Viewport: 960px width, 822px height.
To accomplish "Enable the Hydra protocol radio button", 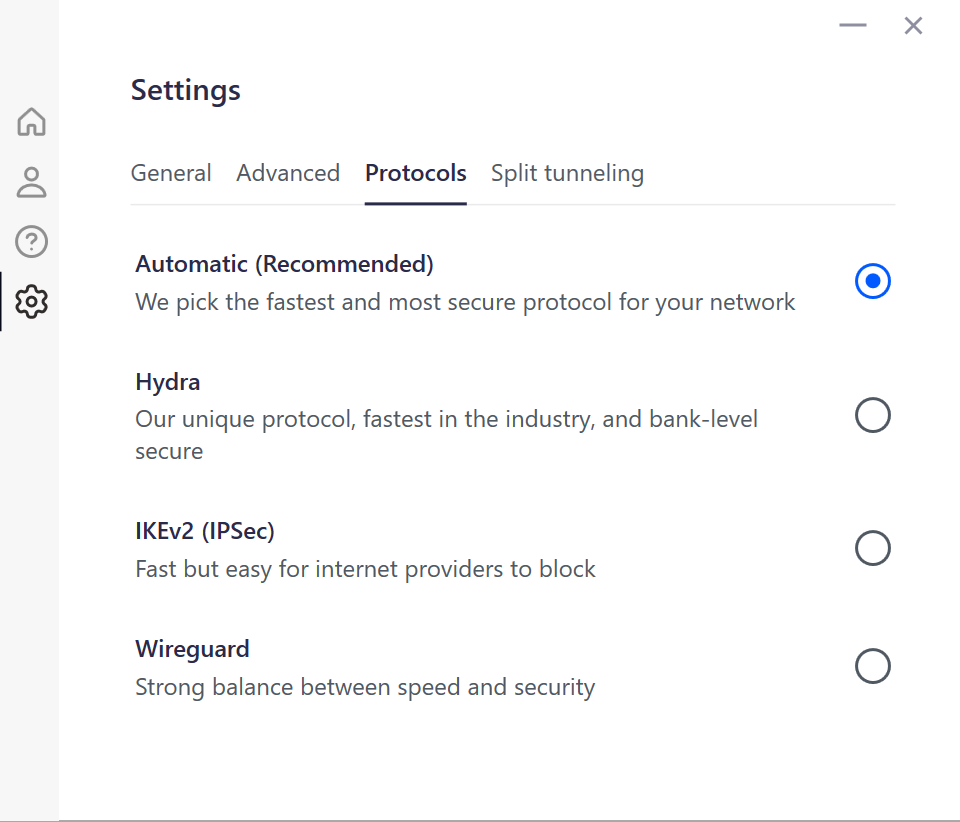I will [873, 415].
